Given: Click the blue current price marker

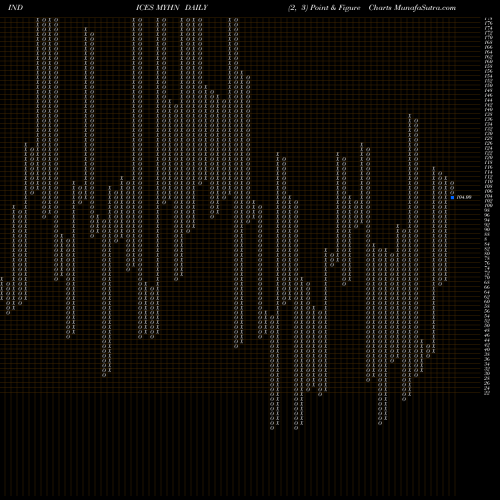Looking at the screenshot, I should [452, 197].
